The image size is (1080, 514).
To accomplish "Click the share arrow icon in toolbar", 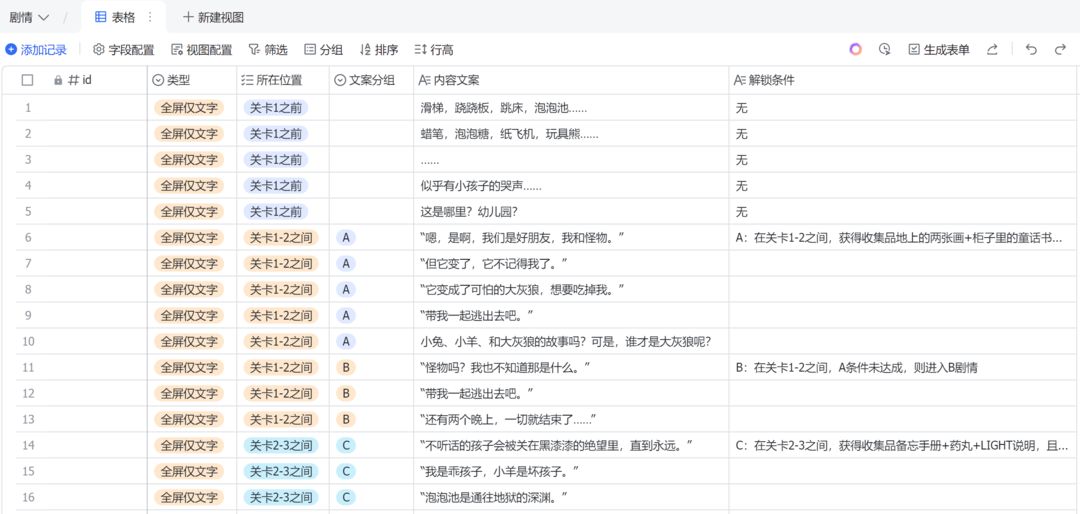I will [x=993, y=50].
